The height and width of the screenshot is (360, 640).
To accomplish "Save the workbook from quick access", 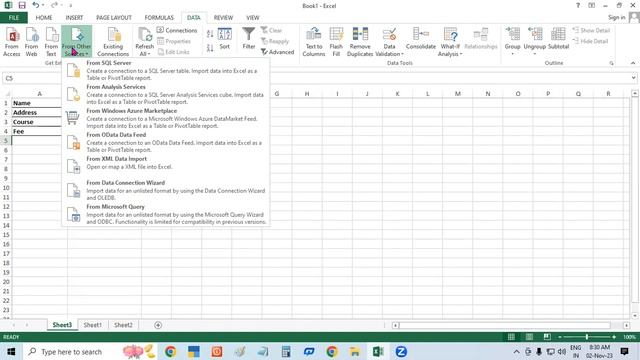I will [x=22, y=5].
